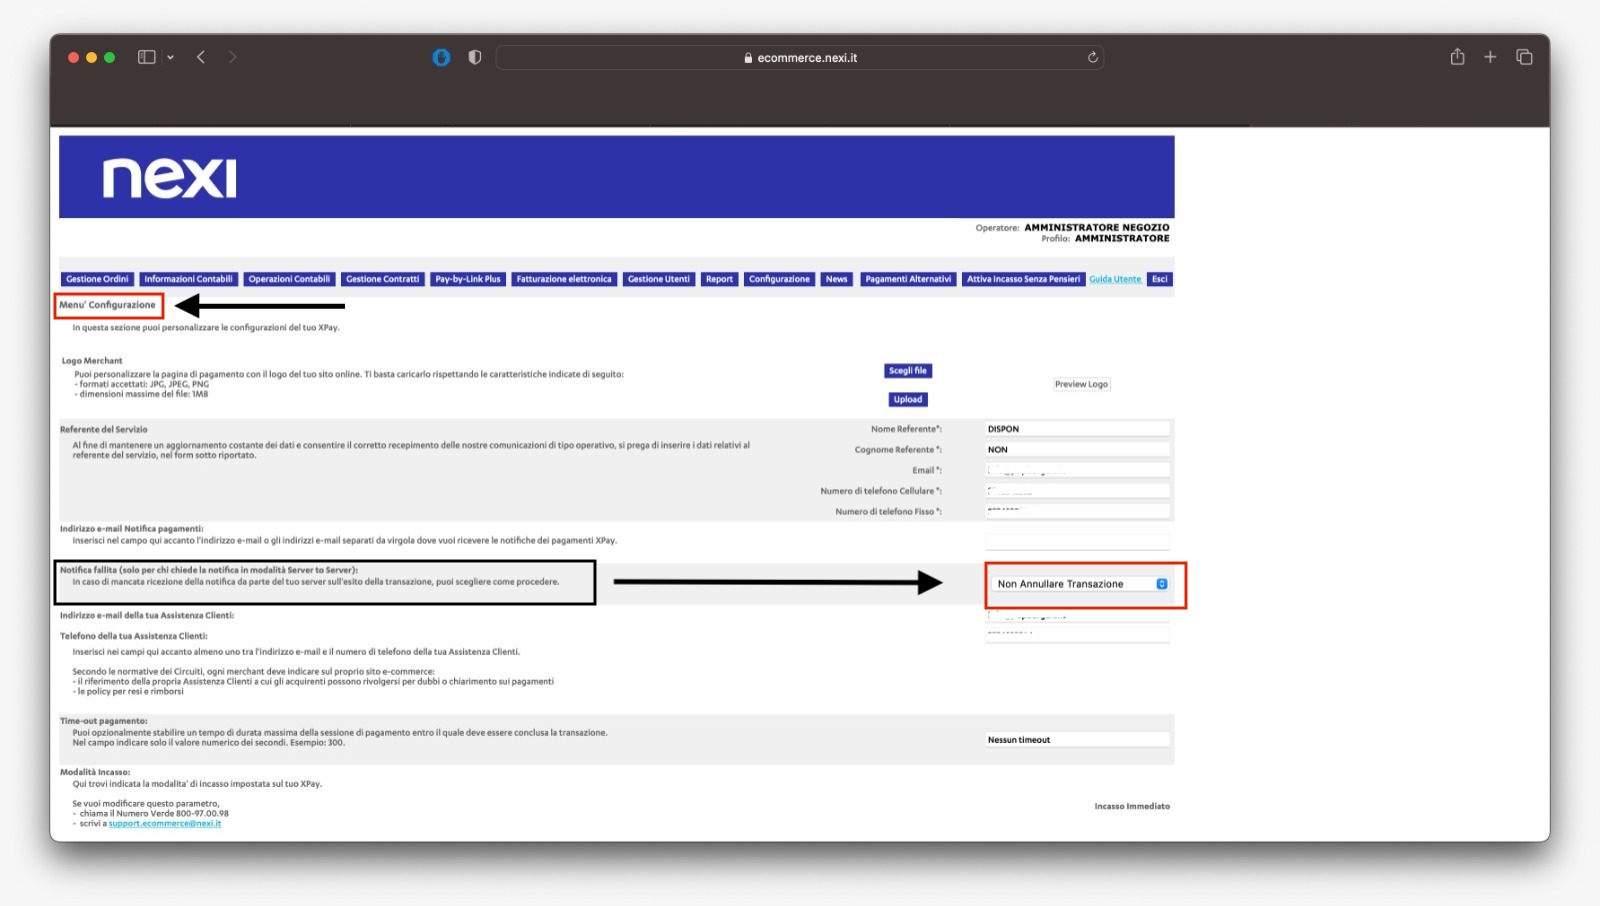
Task: Open the Operazioni Contabili menu
Action: coord(289,279)
